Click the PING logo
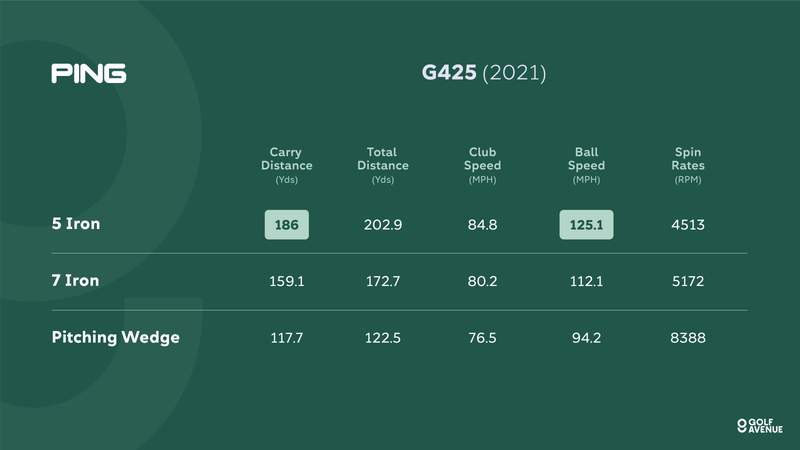 coord(89,74)
